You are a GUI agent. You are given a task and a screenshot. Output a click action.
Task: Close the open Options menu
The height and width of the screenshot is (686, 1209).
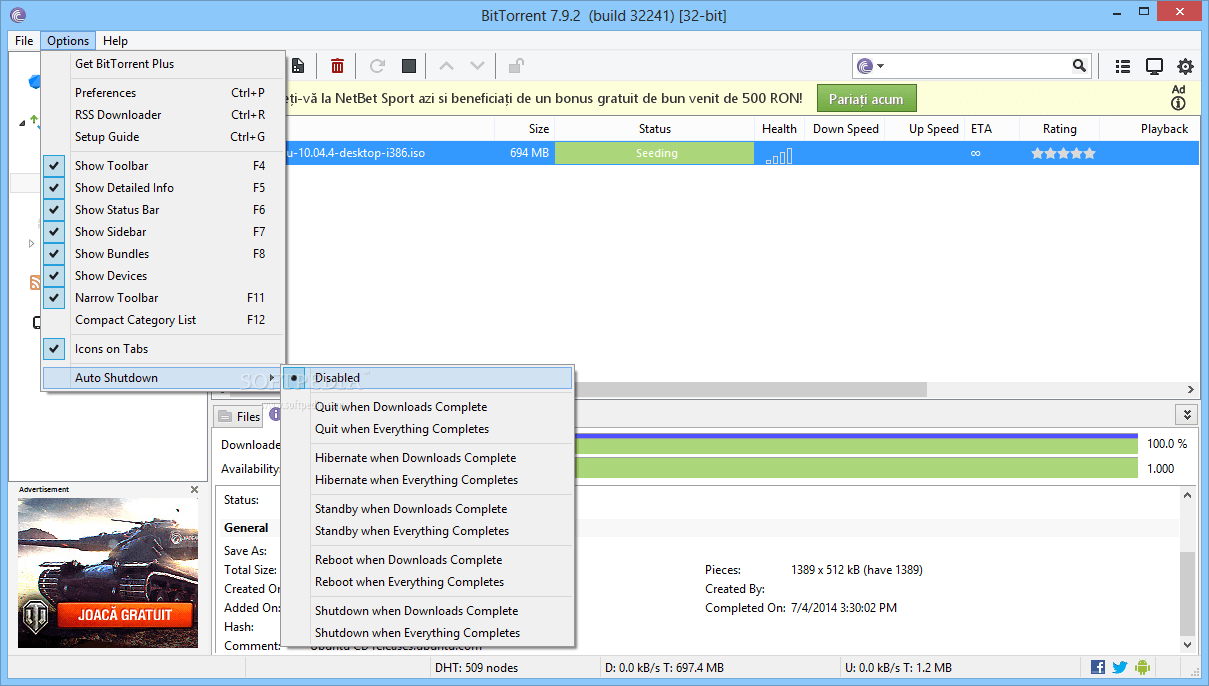[68, 41]
